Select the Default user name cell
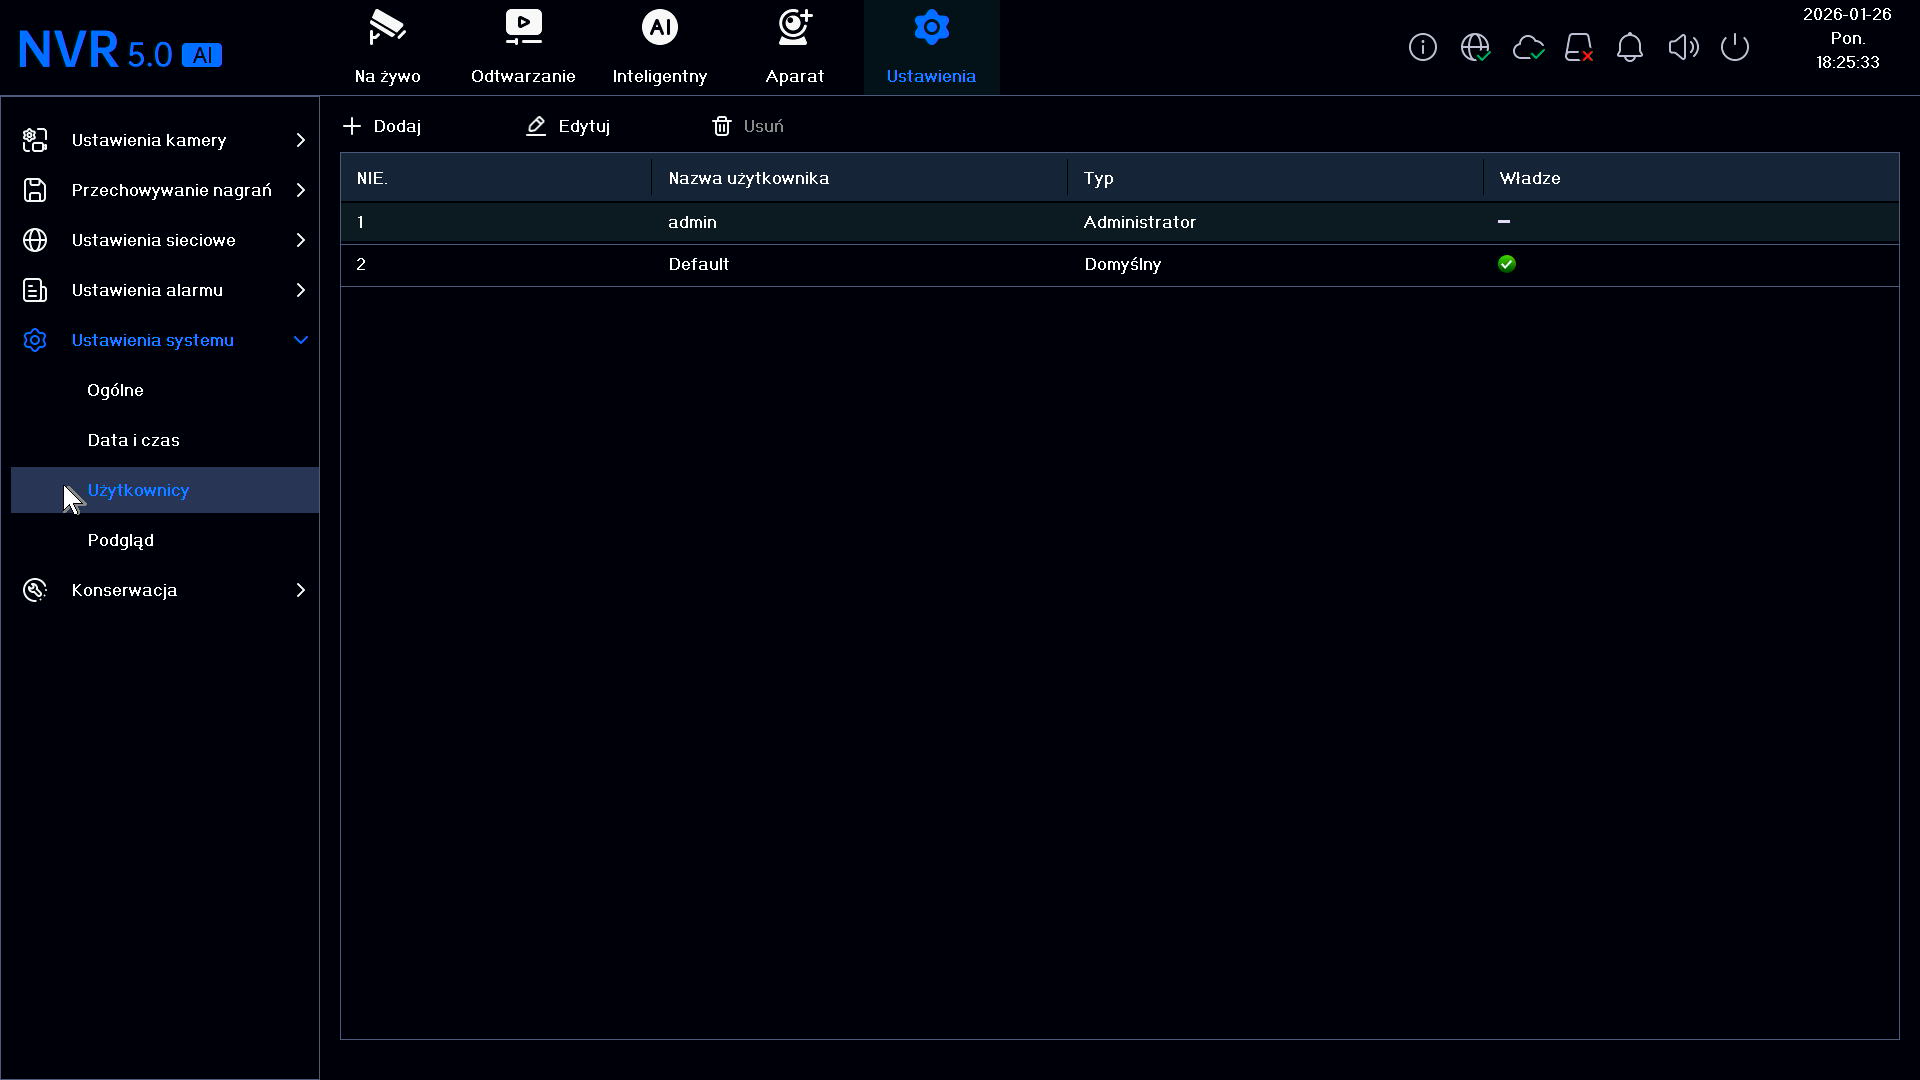 [x=698, y=264]
